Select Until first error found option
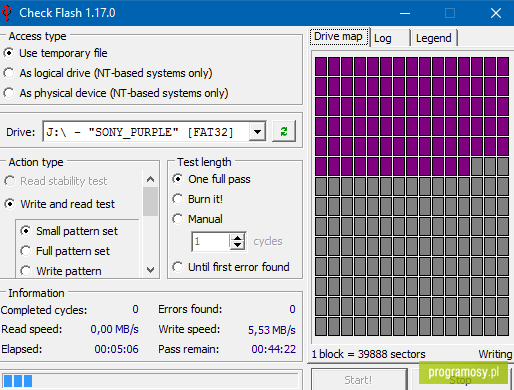514x390 pixels. [231, 267]
